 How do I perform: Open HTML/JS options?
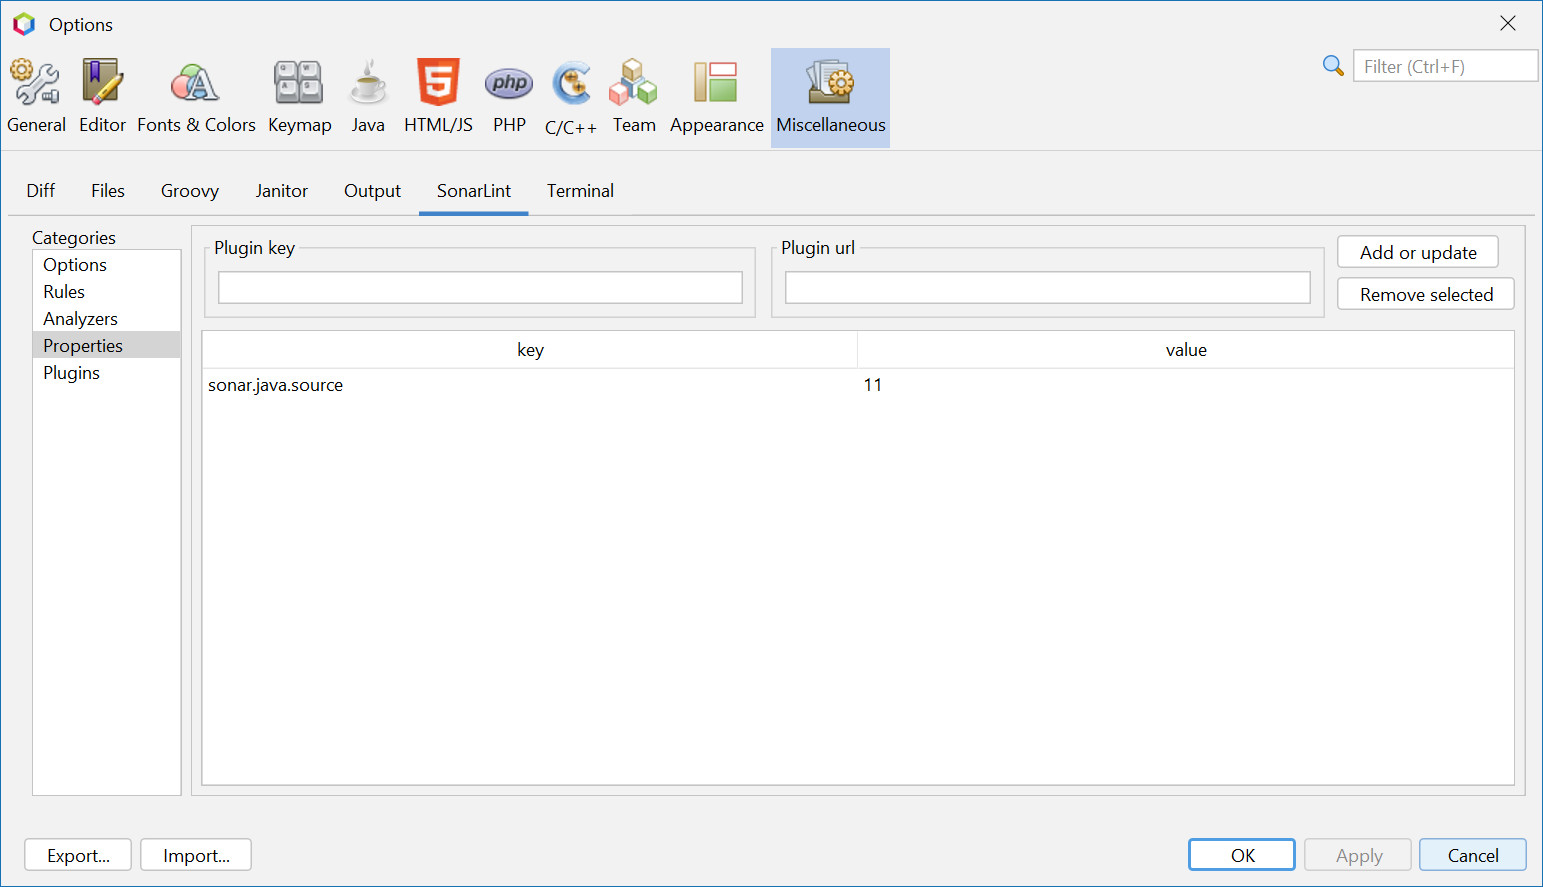[x=438, y=97]
